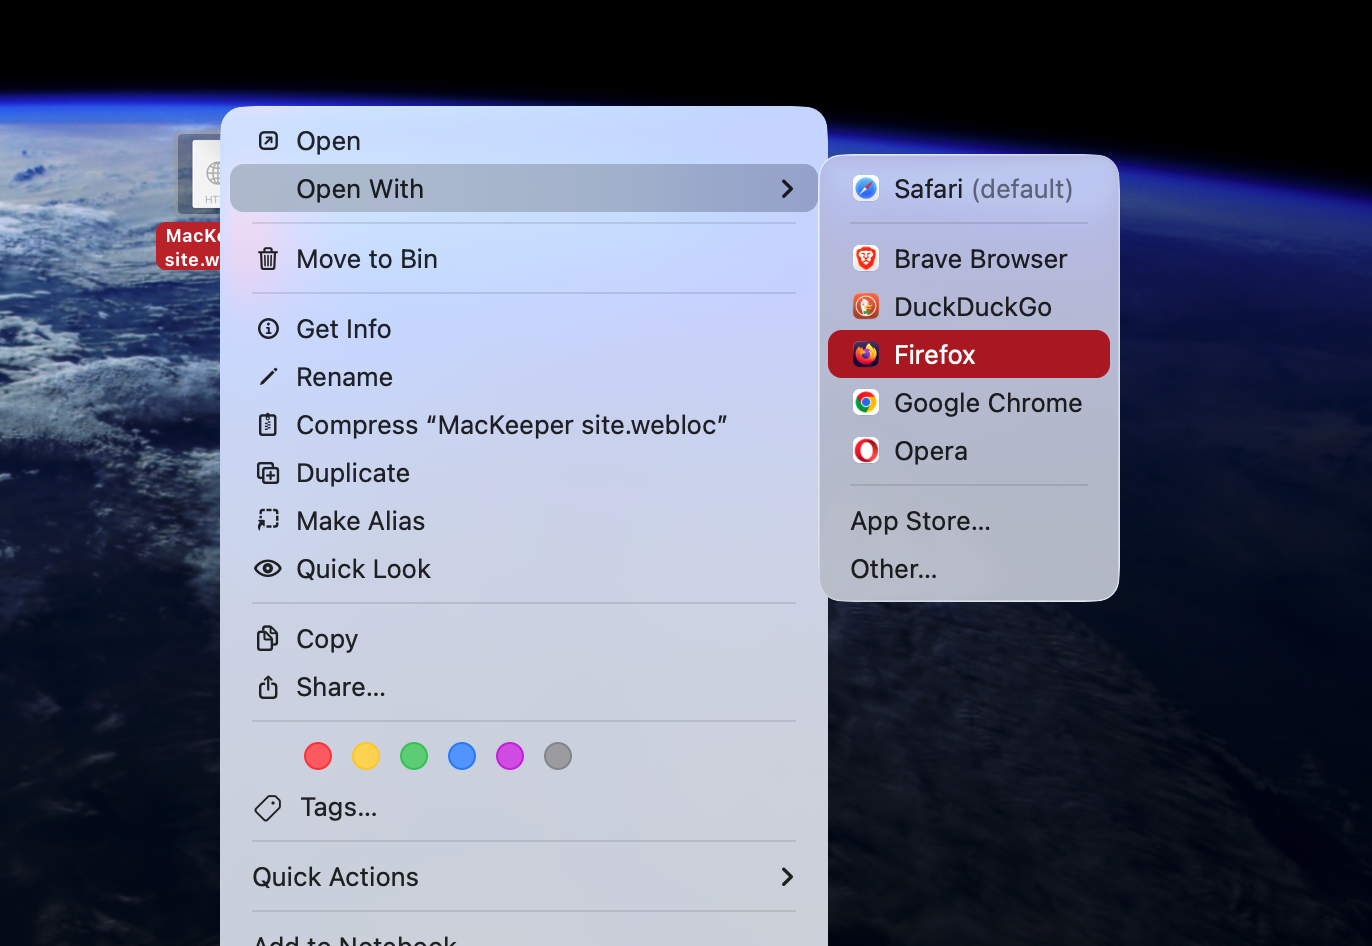Click the Duplicate plus-square icon
The height and width of the screenshot is (946, 1372).
point(268,472)
